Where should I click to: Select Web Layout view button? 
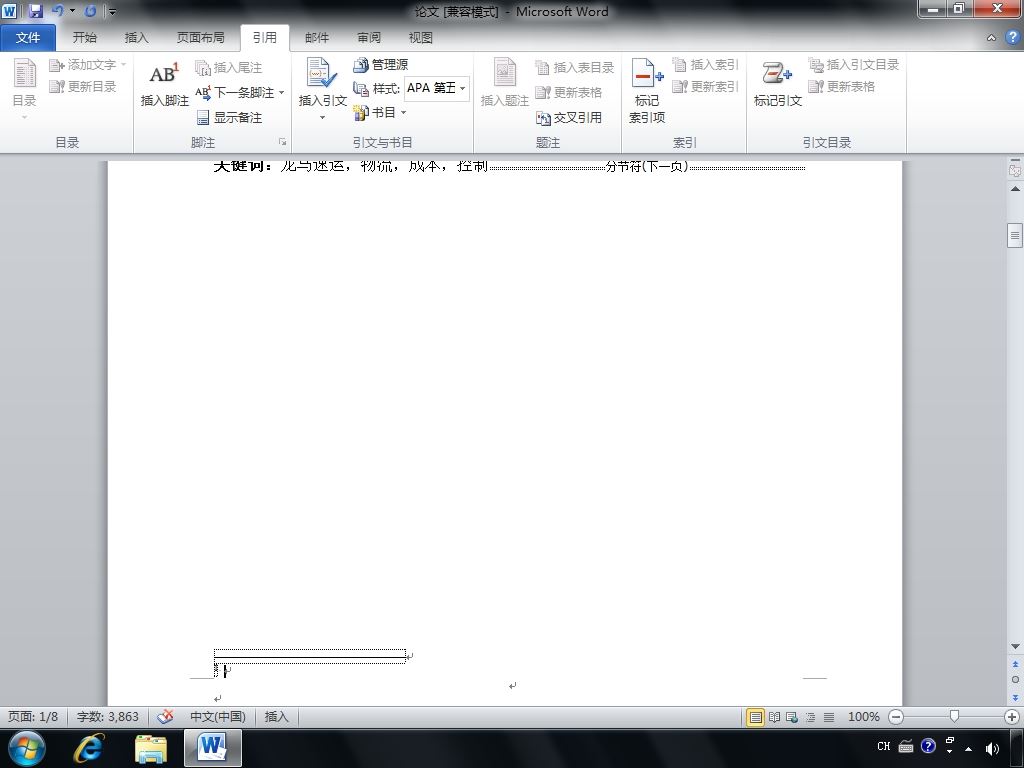792,717
